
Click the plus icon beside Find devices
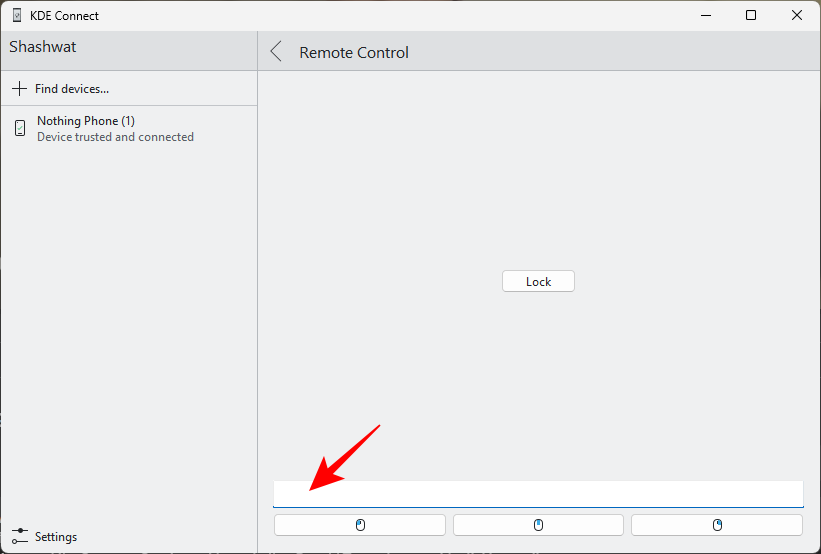(x=19, y=89)
